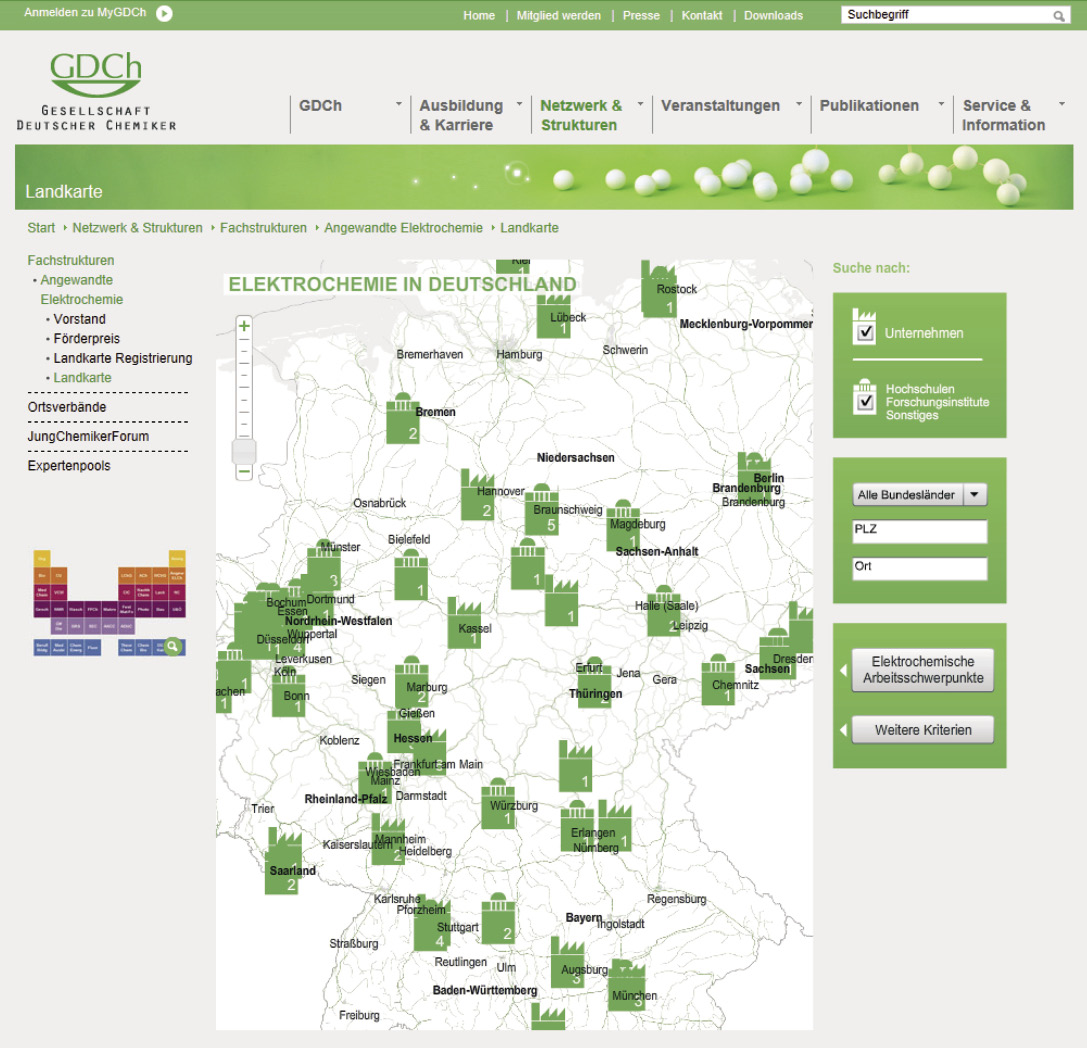Expand the Veranstaltungen menu arrow
Screen dimensions: 1087x1048
pyautogui.click(x=799, y=104)
